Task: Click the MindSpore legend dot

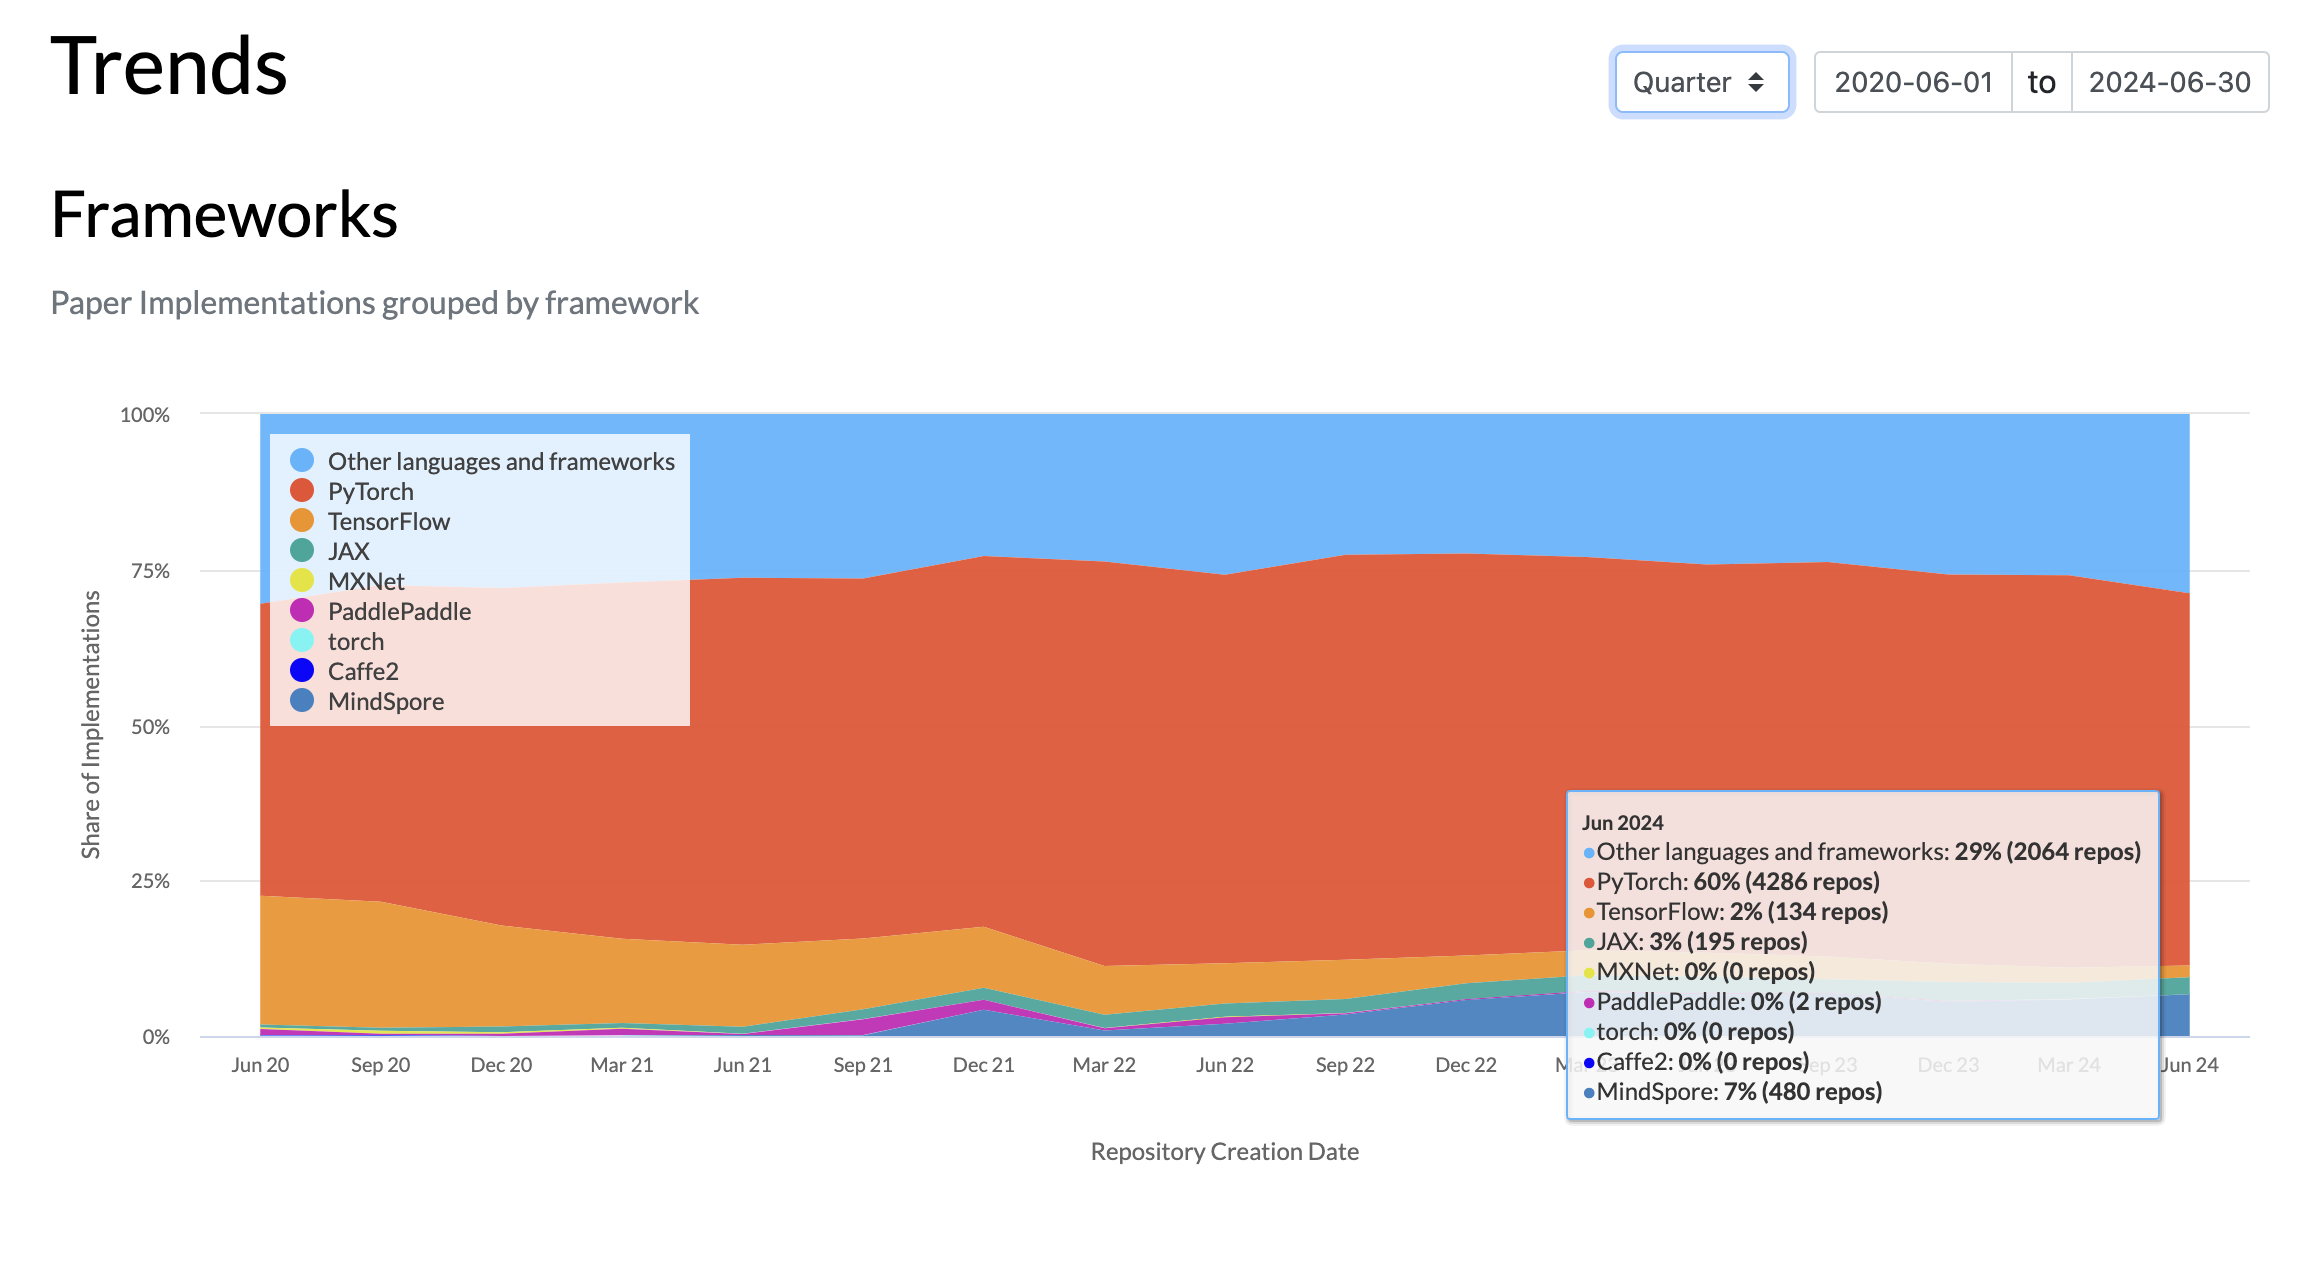Action: [302, 701]
